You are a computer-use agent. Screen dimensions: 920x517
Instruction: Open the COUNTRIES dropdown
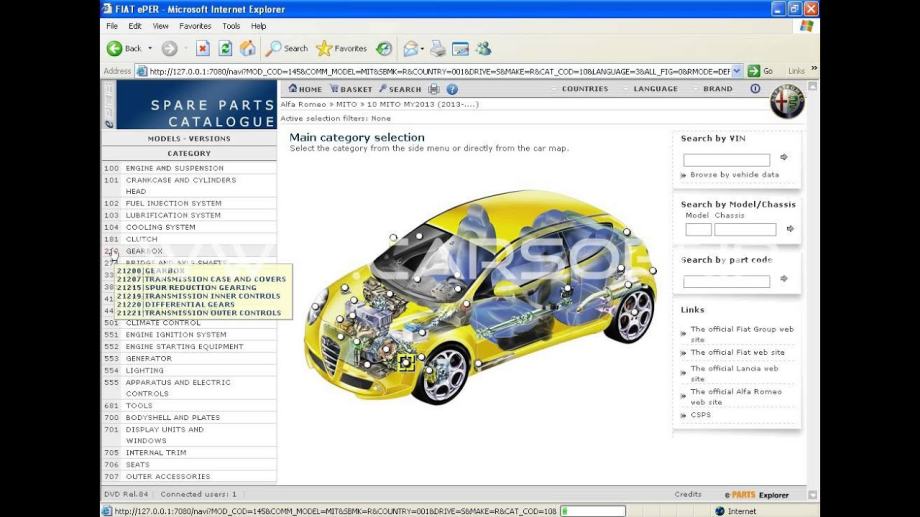[584, 89]
